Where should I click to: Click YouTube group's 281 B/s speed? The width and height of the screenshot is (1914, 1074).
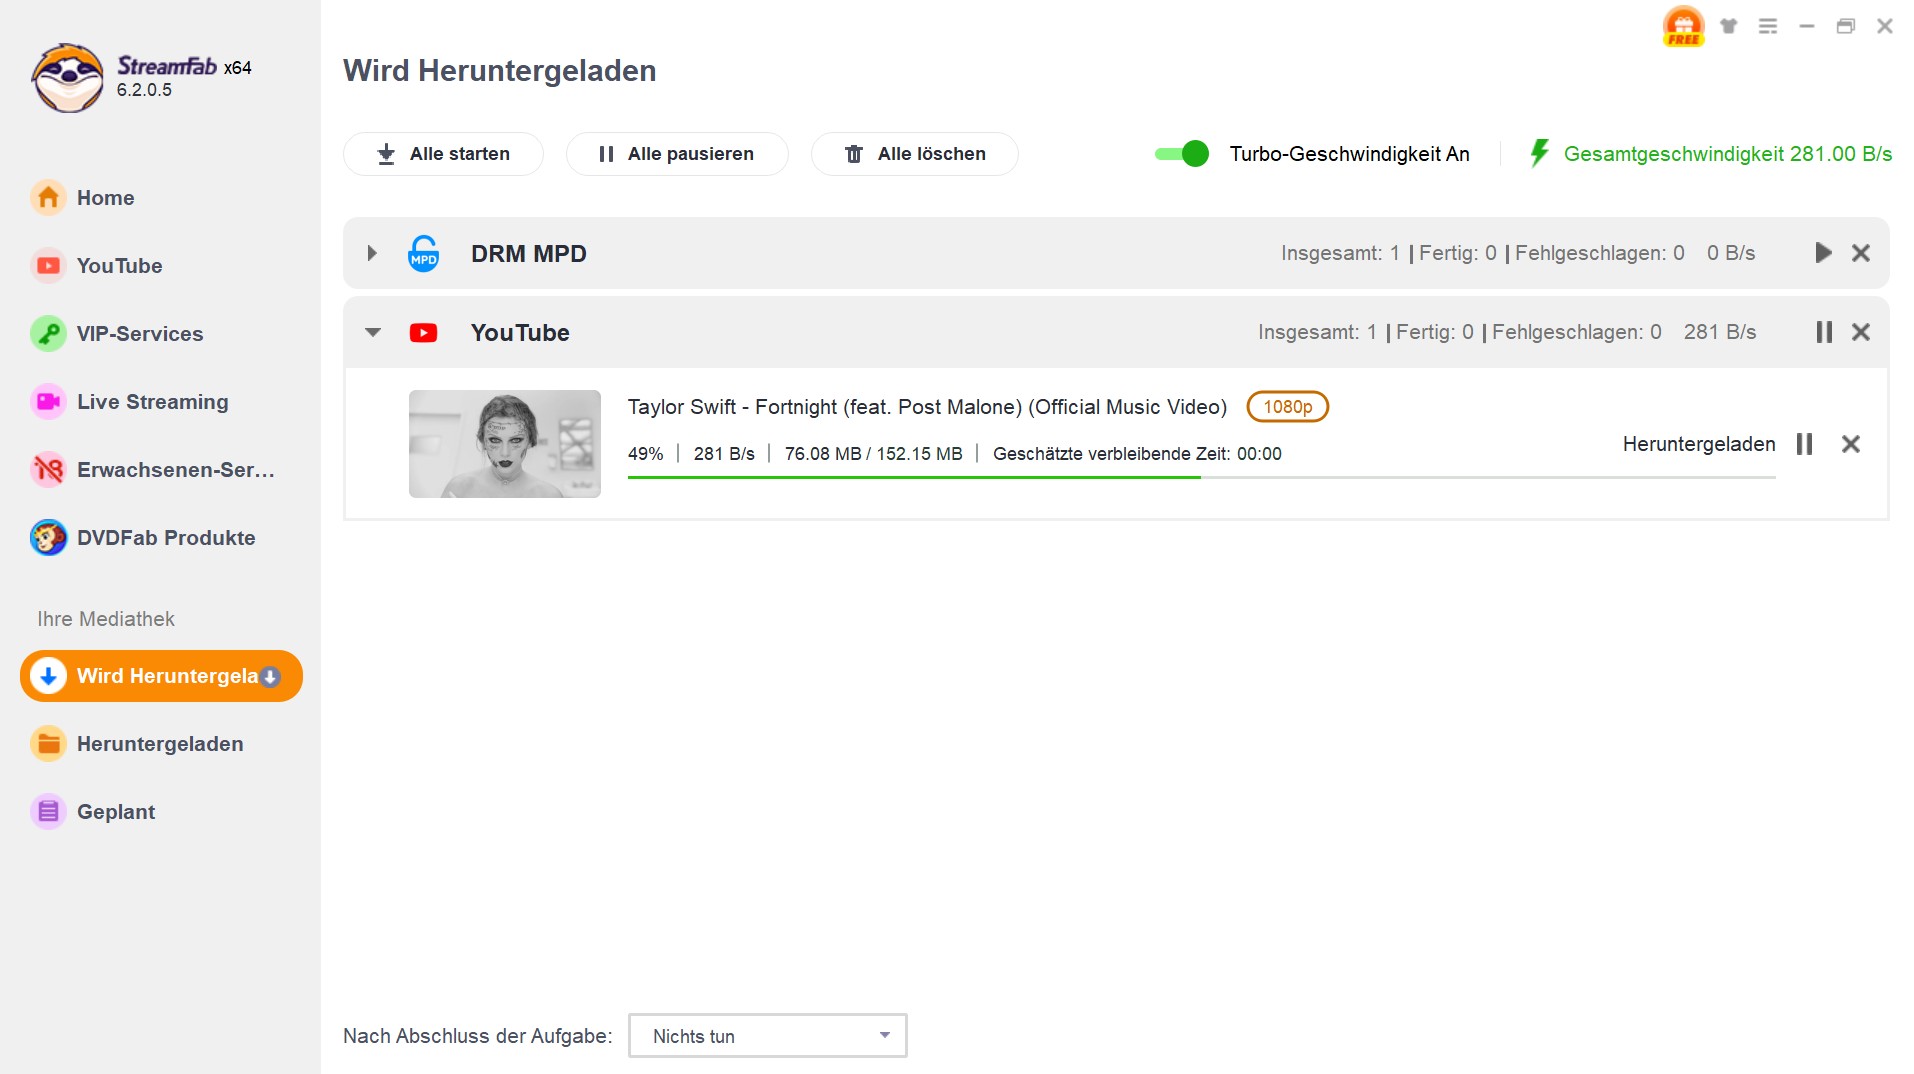[1719, 332]
